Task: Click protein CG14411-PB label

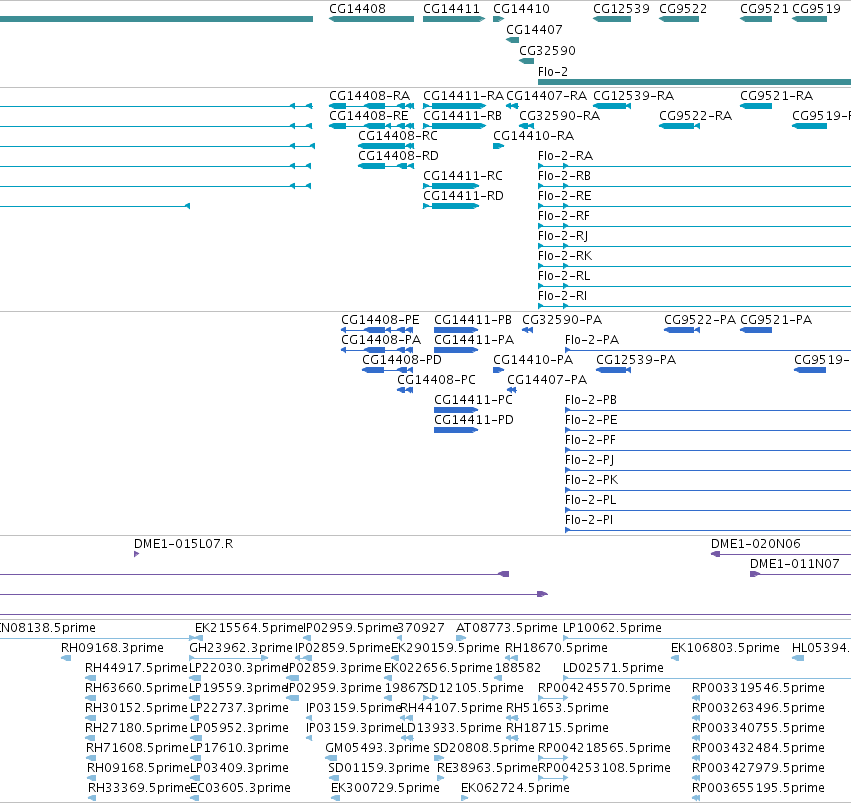Action: (x=473, y=320)
